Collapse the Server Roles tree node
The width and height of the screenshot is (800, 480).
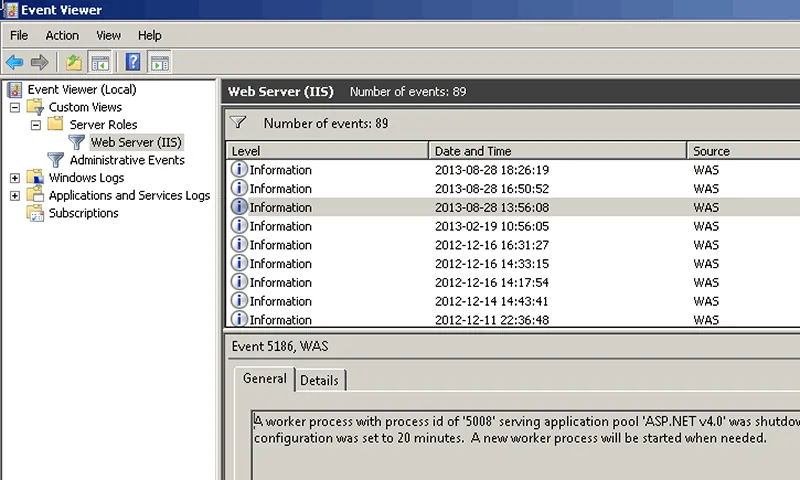coord(36,125)
